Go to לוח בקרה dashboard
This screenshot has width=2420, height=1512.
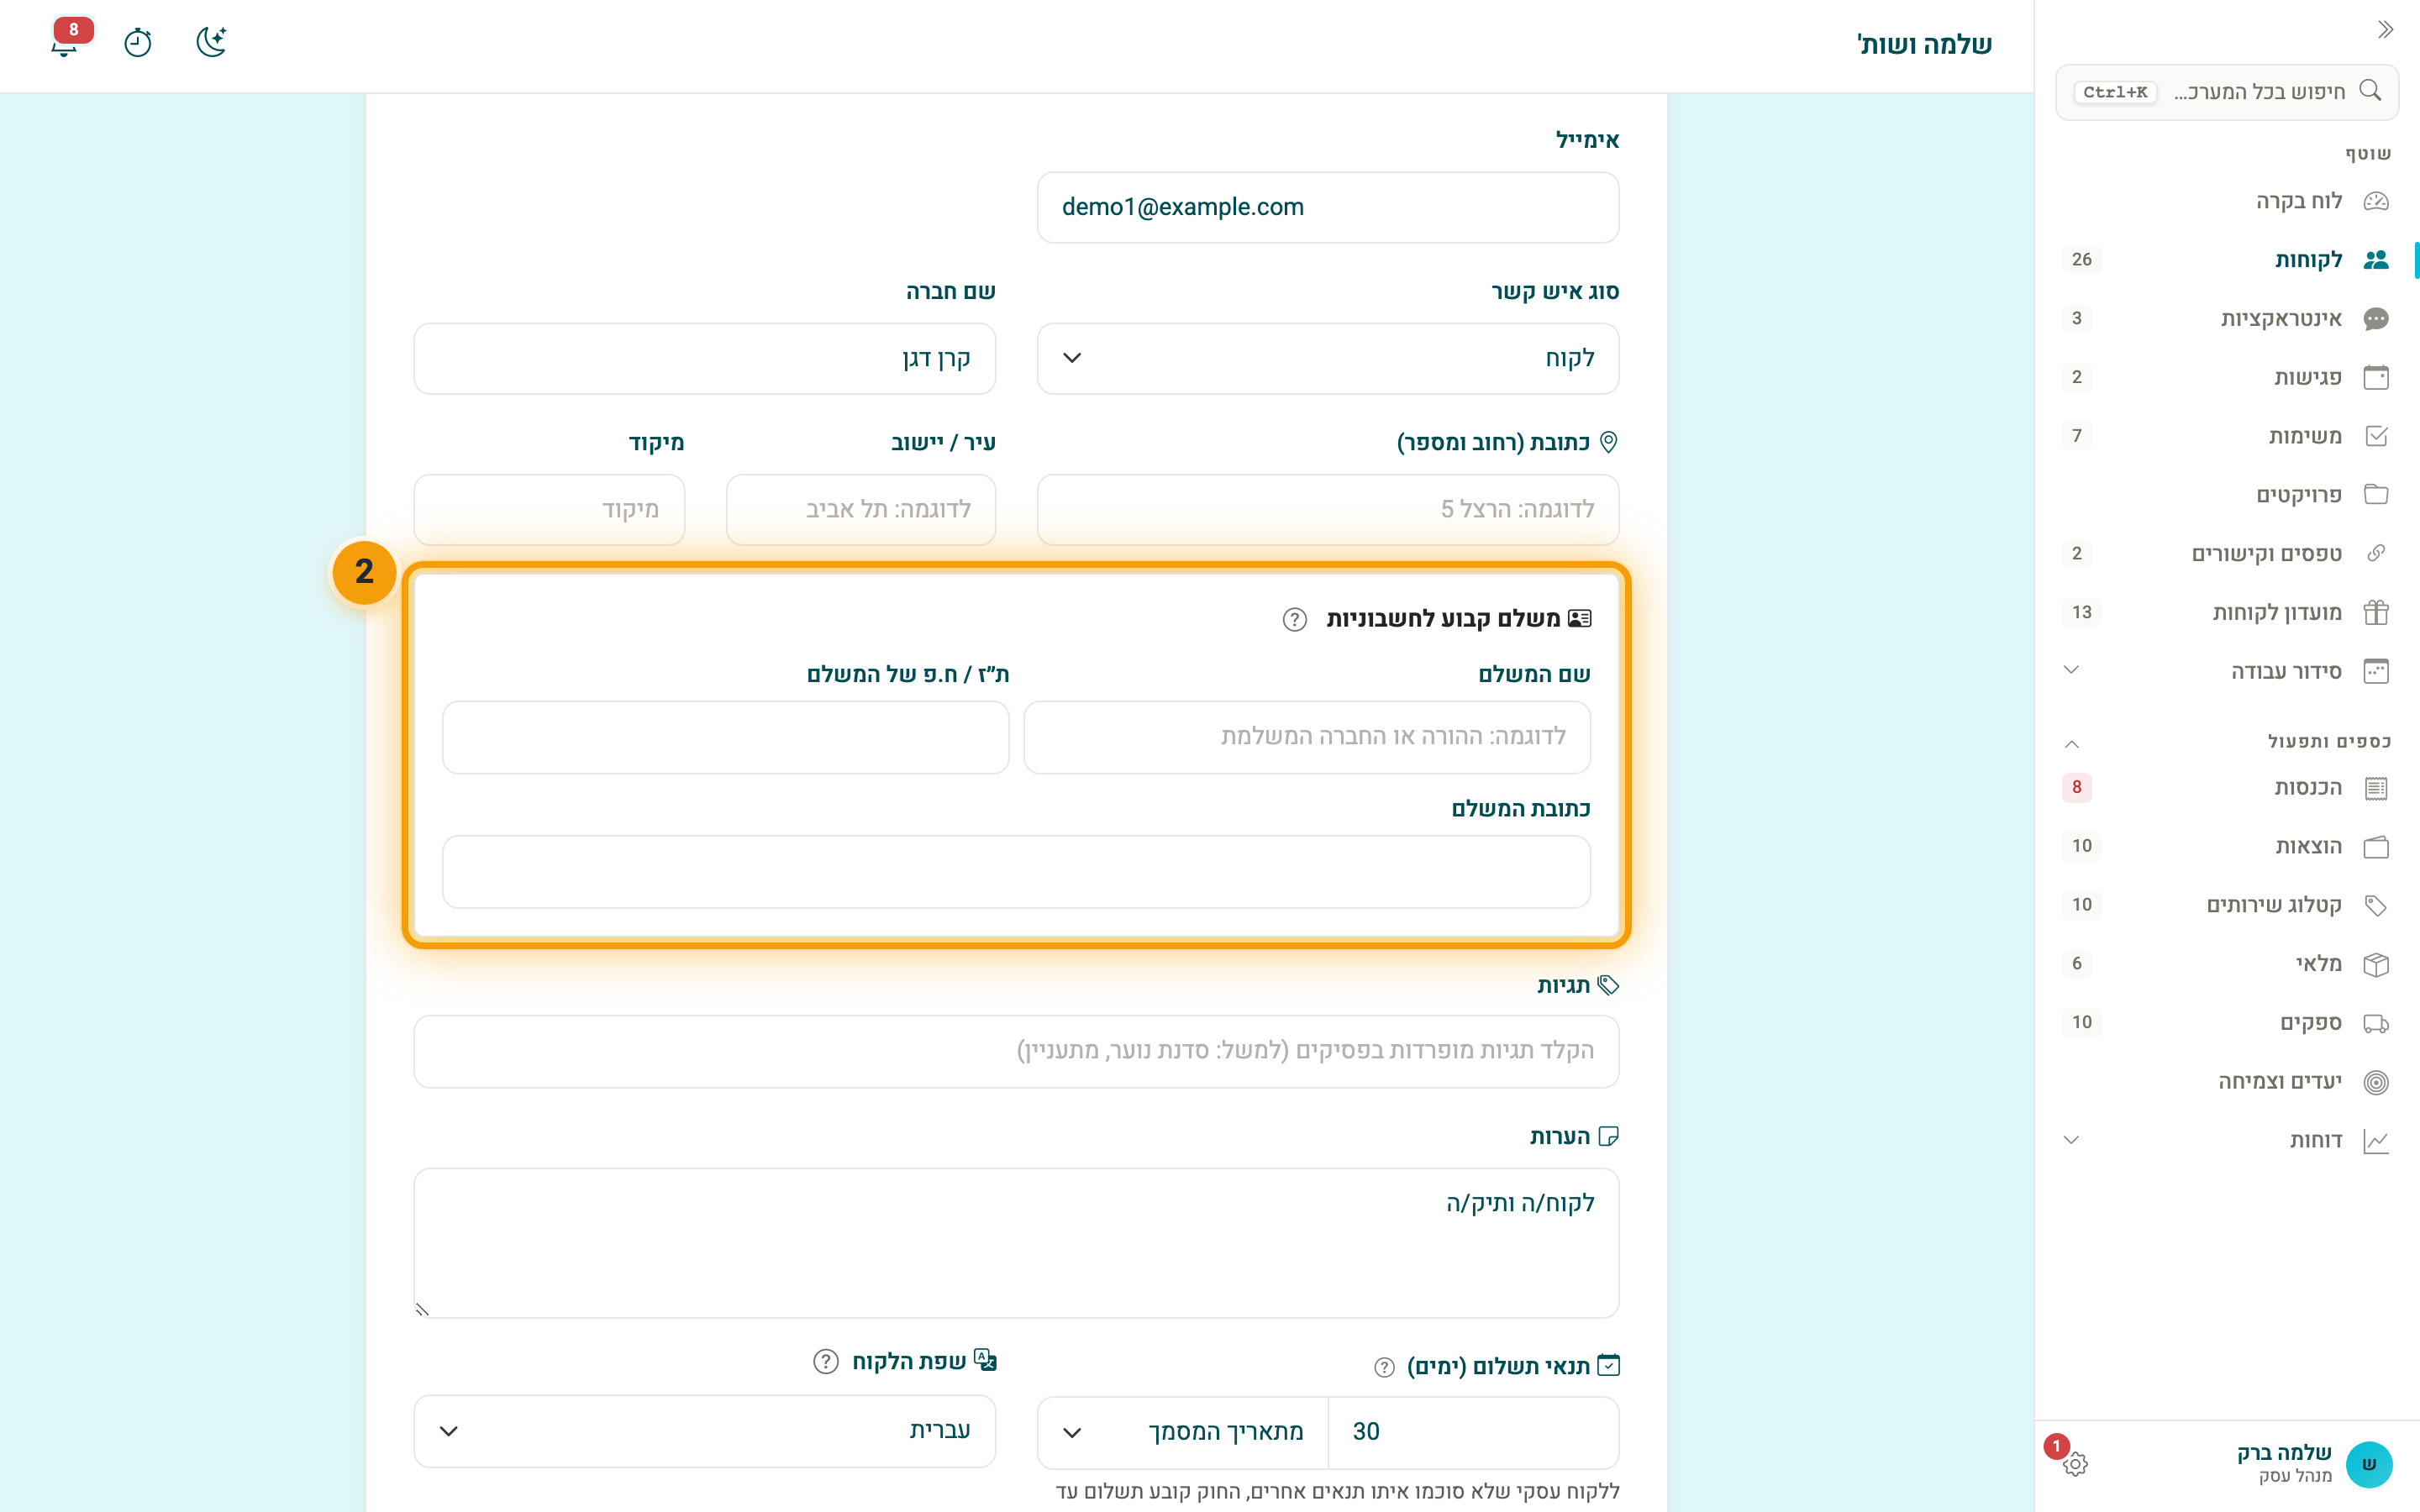coord(2226,201)
